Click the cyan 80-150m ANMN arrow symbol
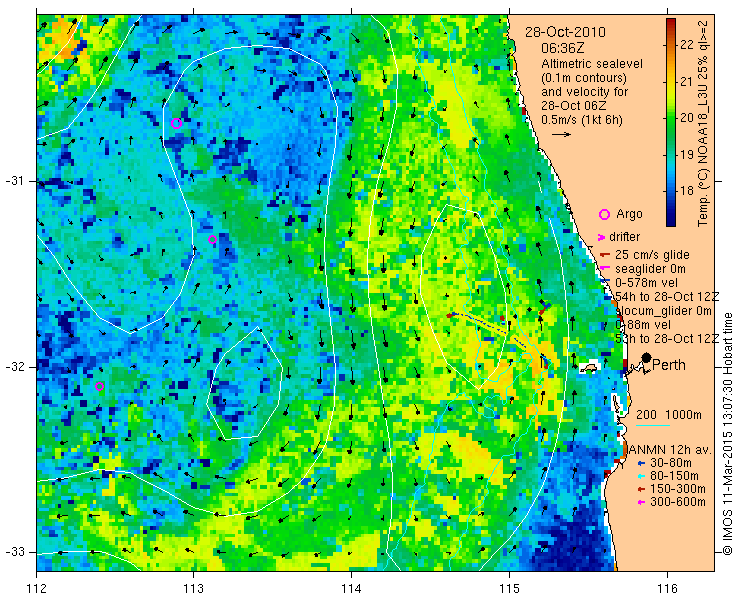Viewport: 740px width, 600px height. click(641, 476)
